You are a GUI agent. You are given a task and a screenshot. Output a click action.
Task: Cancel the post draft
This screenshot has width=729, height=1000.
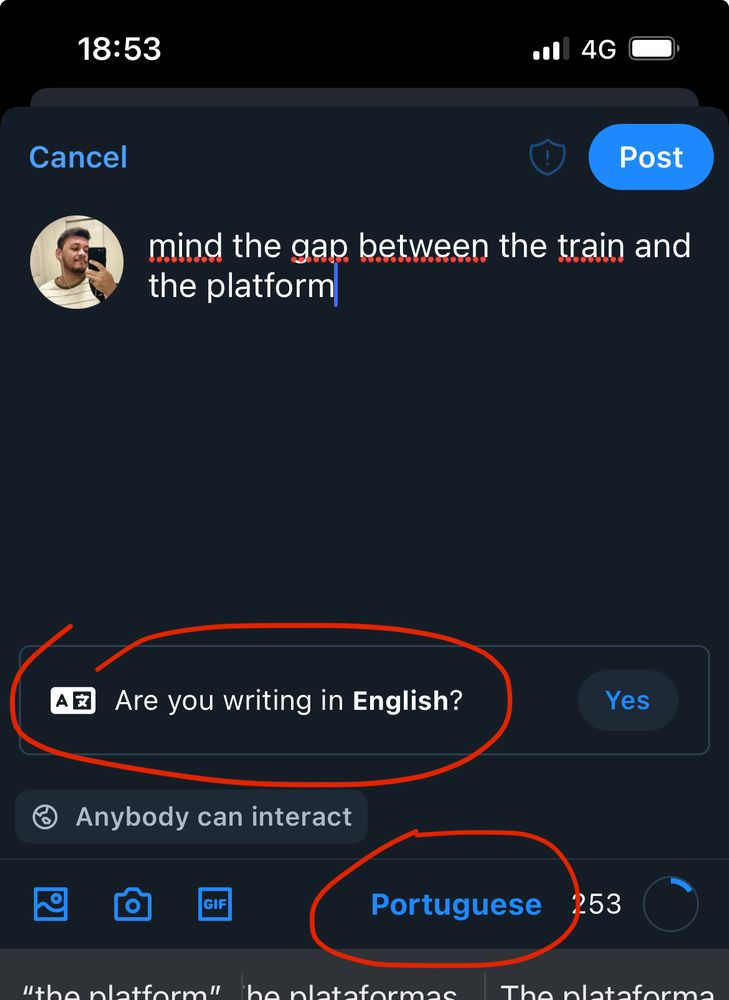pos(78,158)
